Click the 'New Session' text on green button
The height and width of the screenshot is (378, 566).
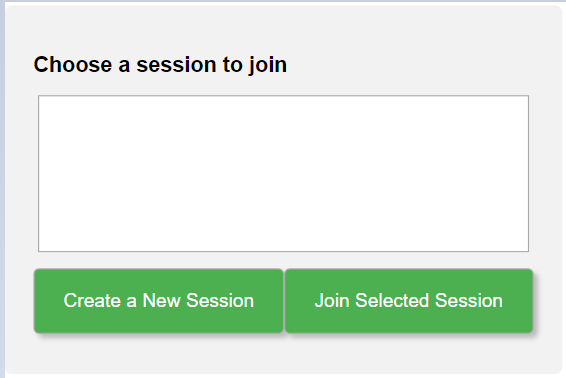pyautogui.click(x=198, y=301)
